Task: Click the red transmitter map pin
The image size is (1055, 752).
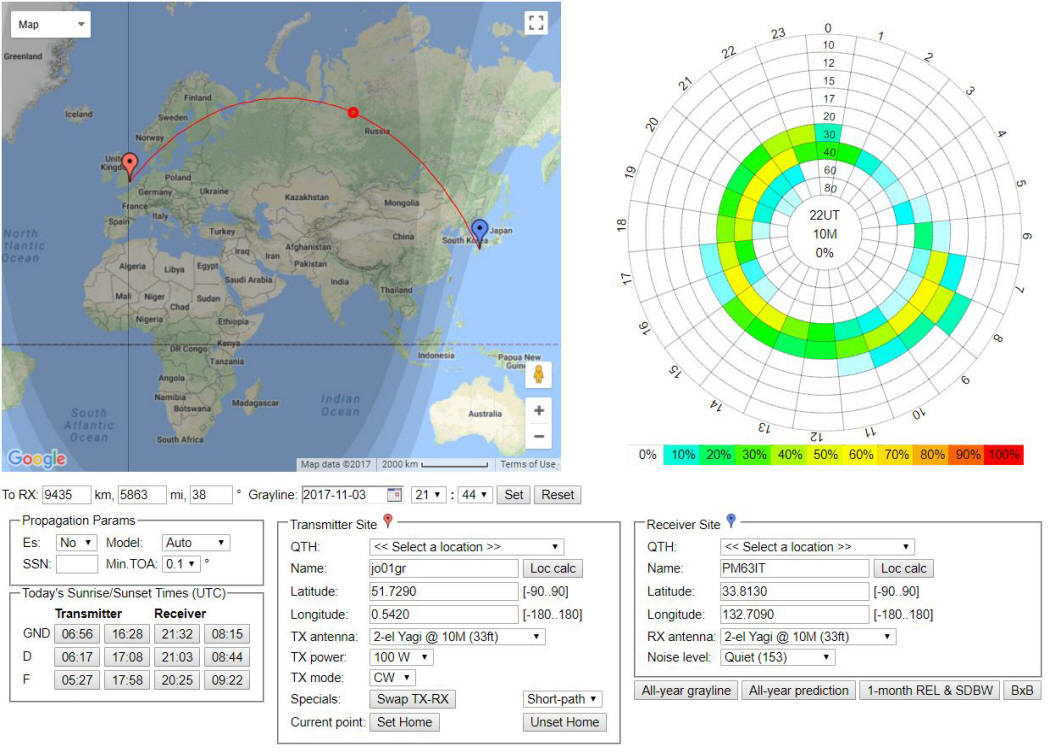Action: click(x=129, y=165)
